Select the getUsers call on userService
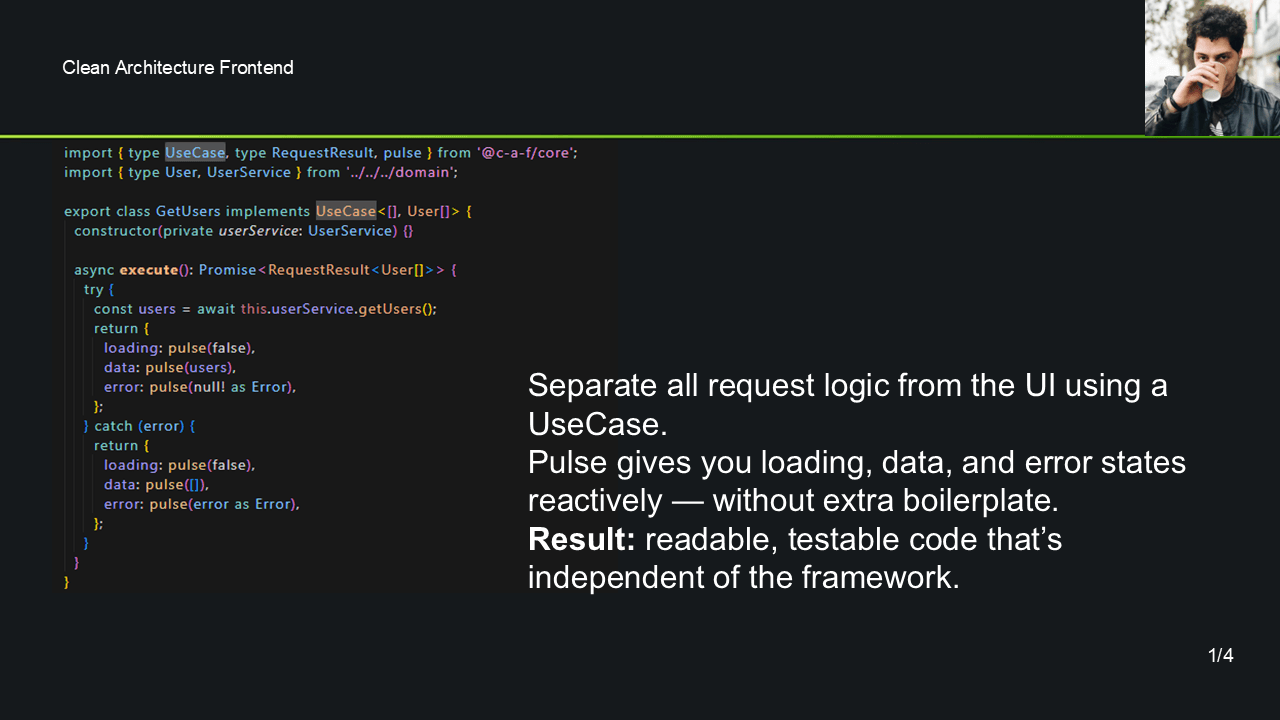 [390, 308]
